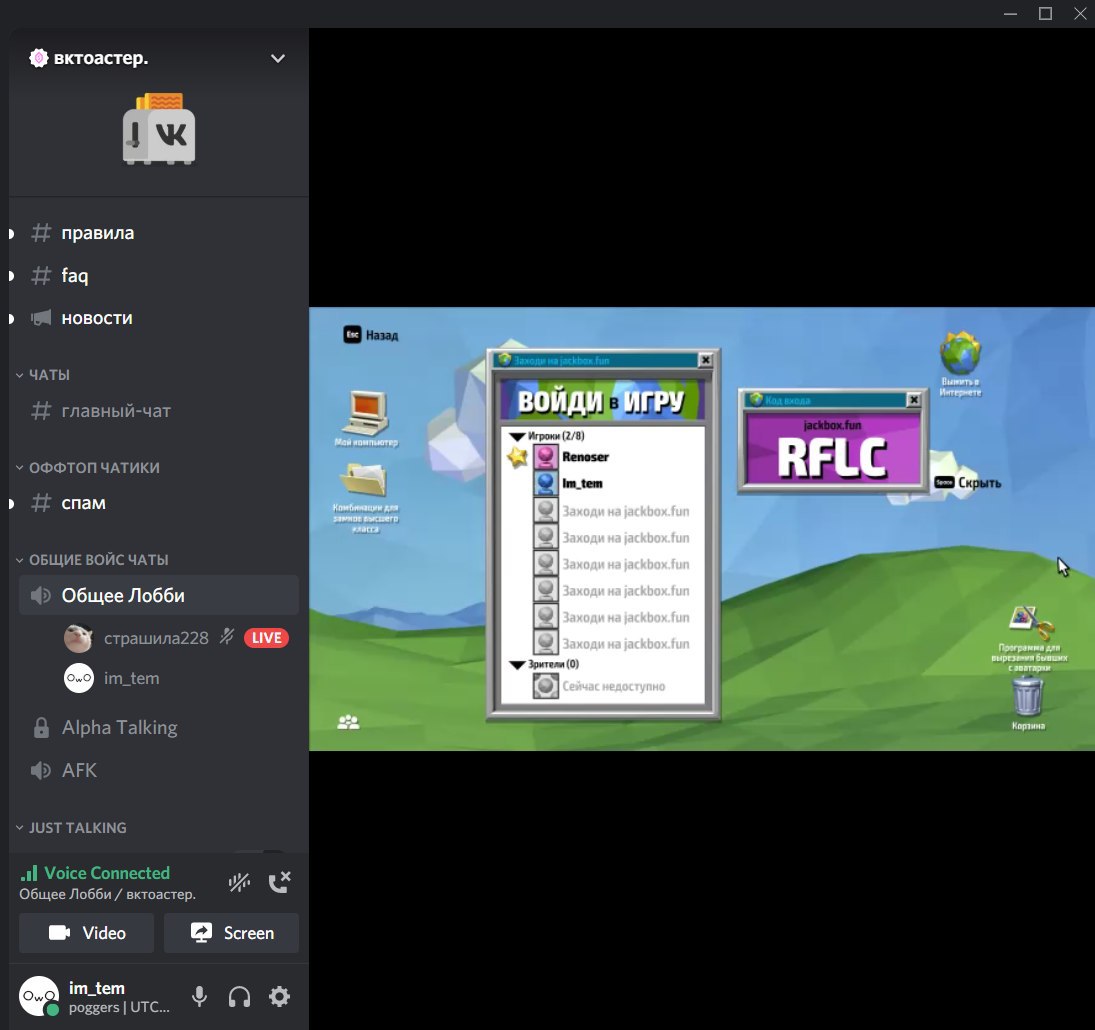Click the lock icon beside Alpha Talking

(41, 728)
